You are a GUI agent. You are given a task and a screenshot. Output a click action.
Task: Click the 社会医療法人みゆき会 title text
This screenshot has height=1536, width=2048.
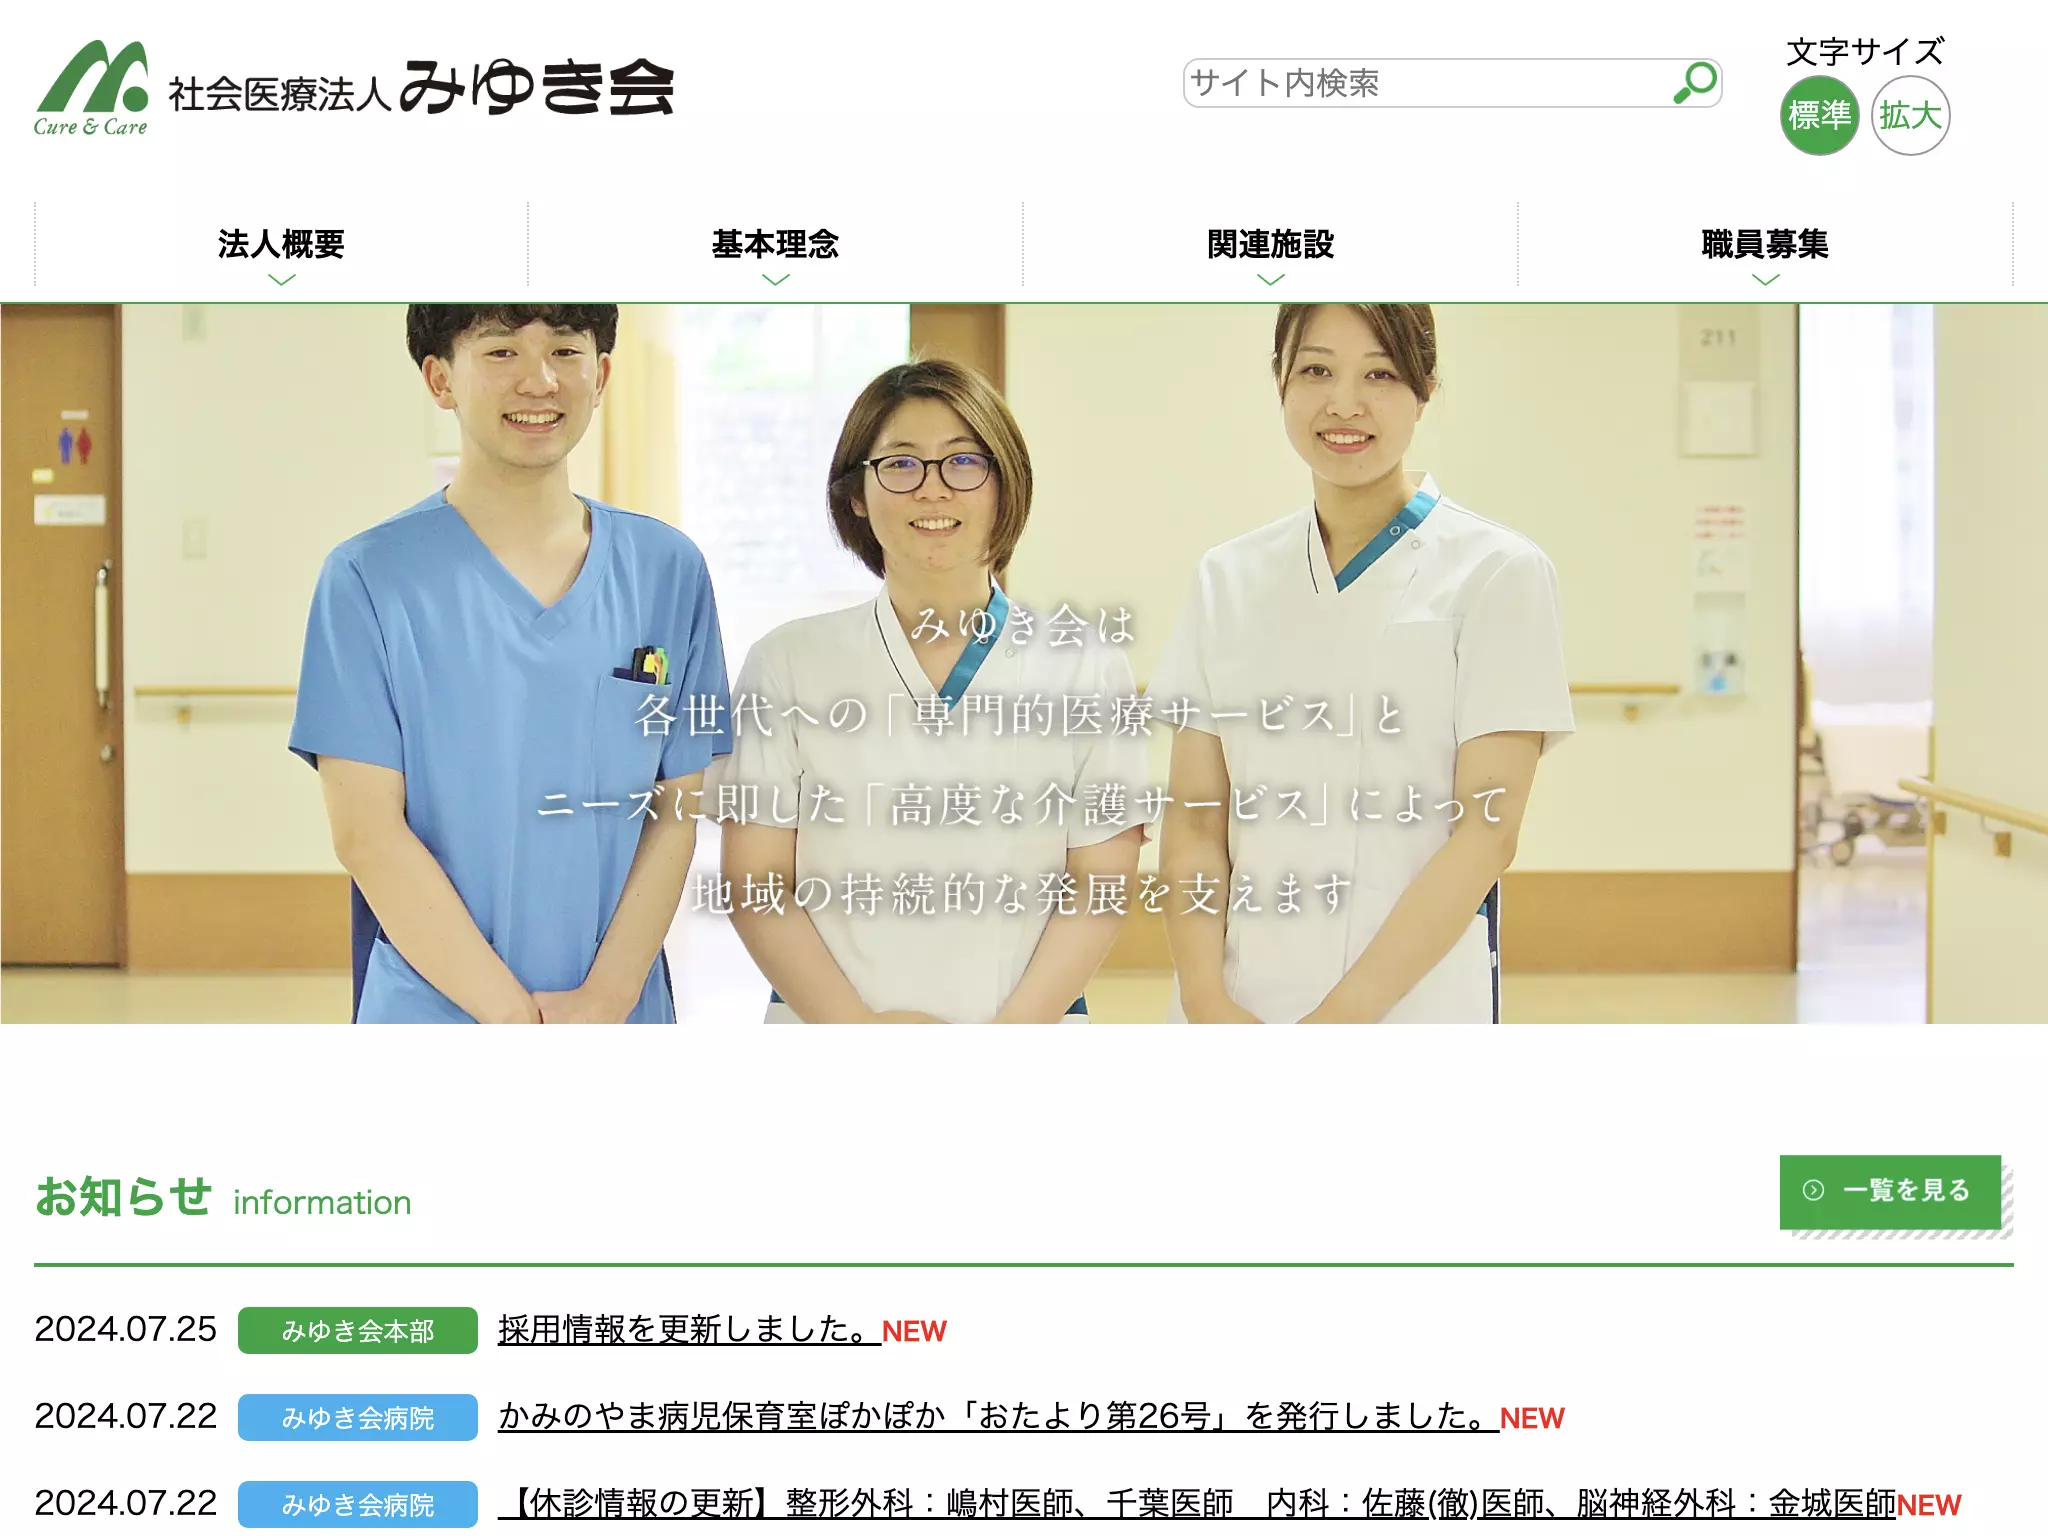[421, 89]
